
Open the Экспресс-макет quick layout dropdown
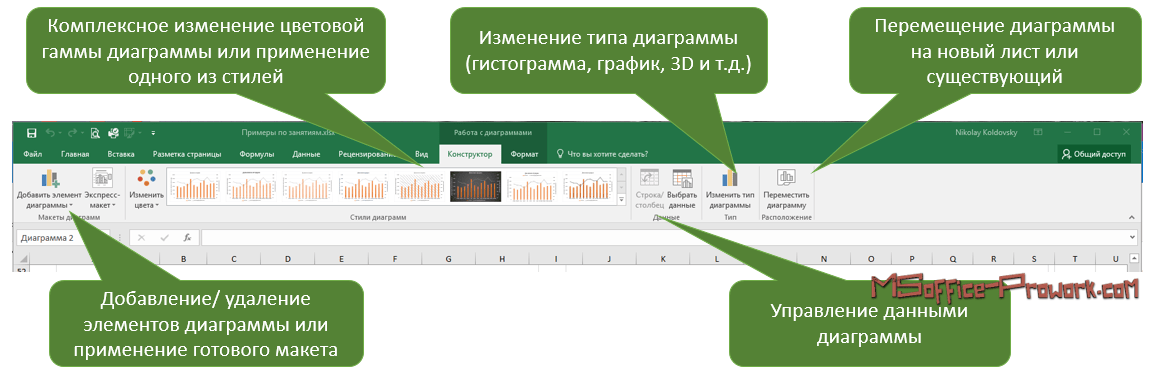coord(101,189)
